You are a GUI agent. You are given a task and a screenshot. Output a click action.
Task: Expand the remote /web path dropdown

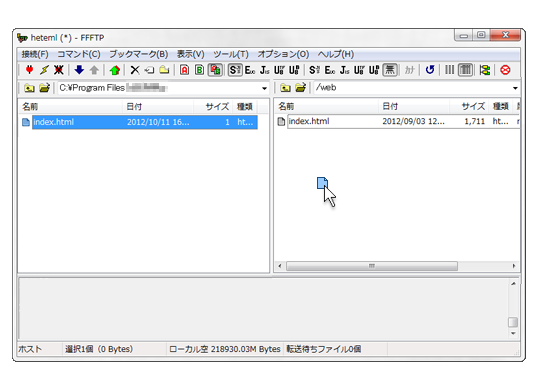515,88
